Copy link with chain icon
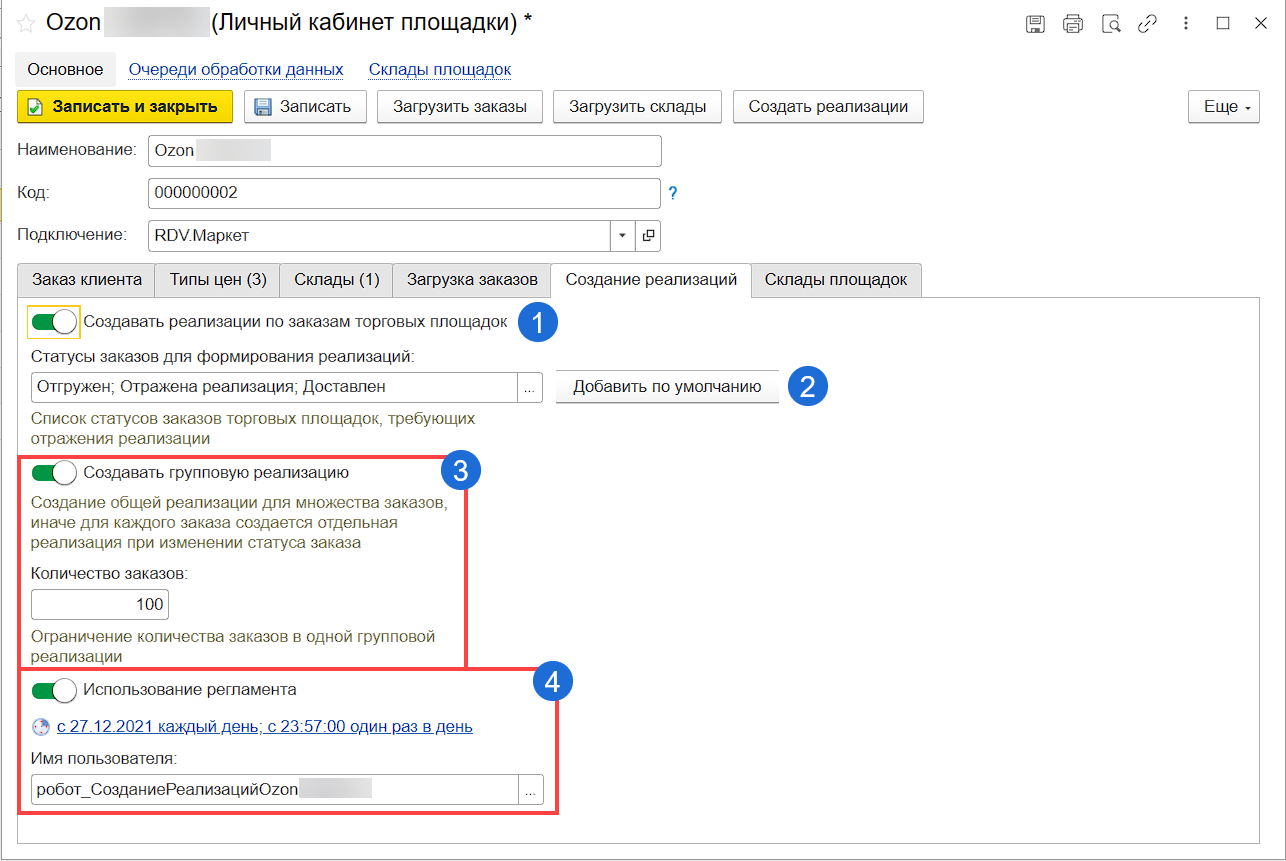Screen dimensions: 1286x861 1147,24
